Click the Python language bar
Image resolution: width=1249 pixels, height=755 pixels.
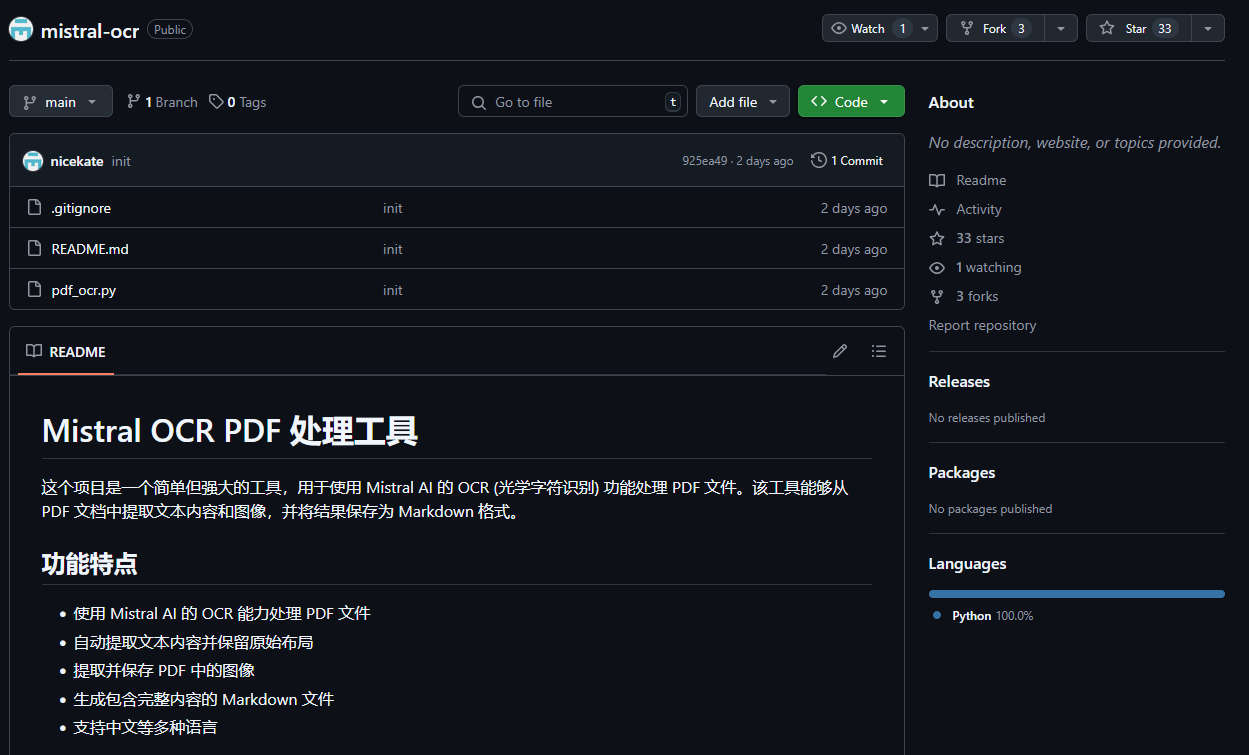pyautogui.click(x=1077, y=594)
